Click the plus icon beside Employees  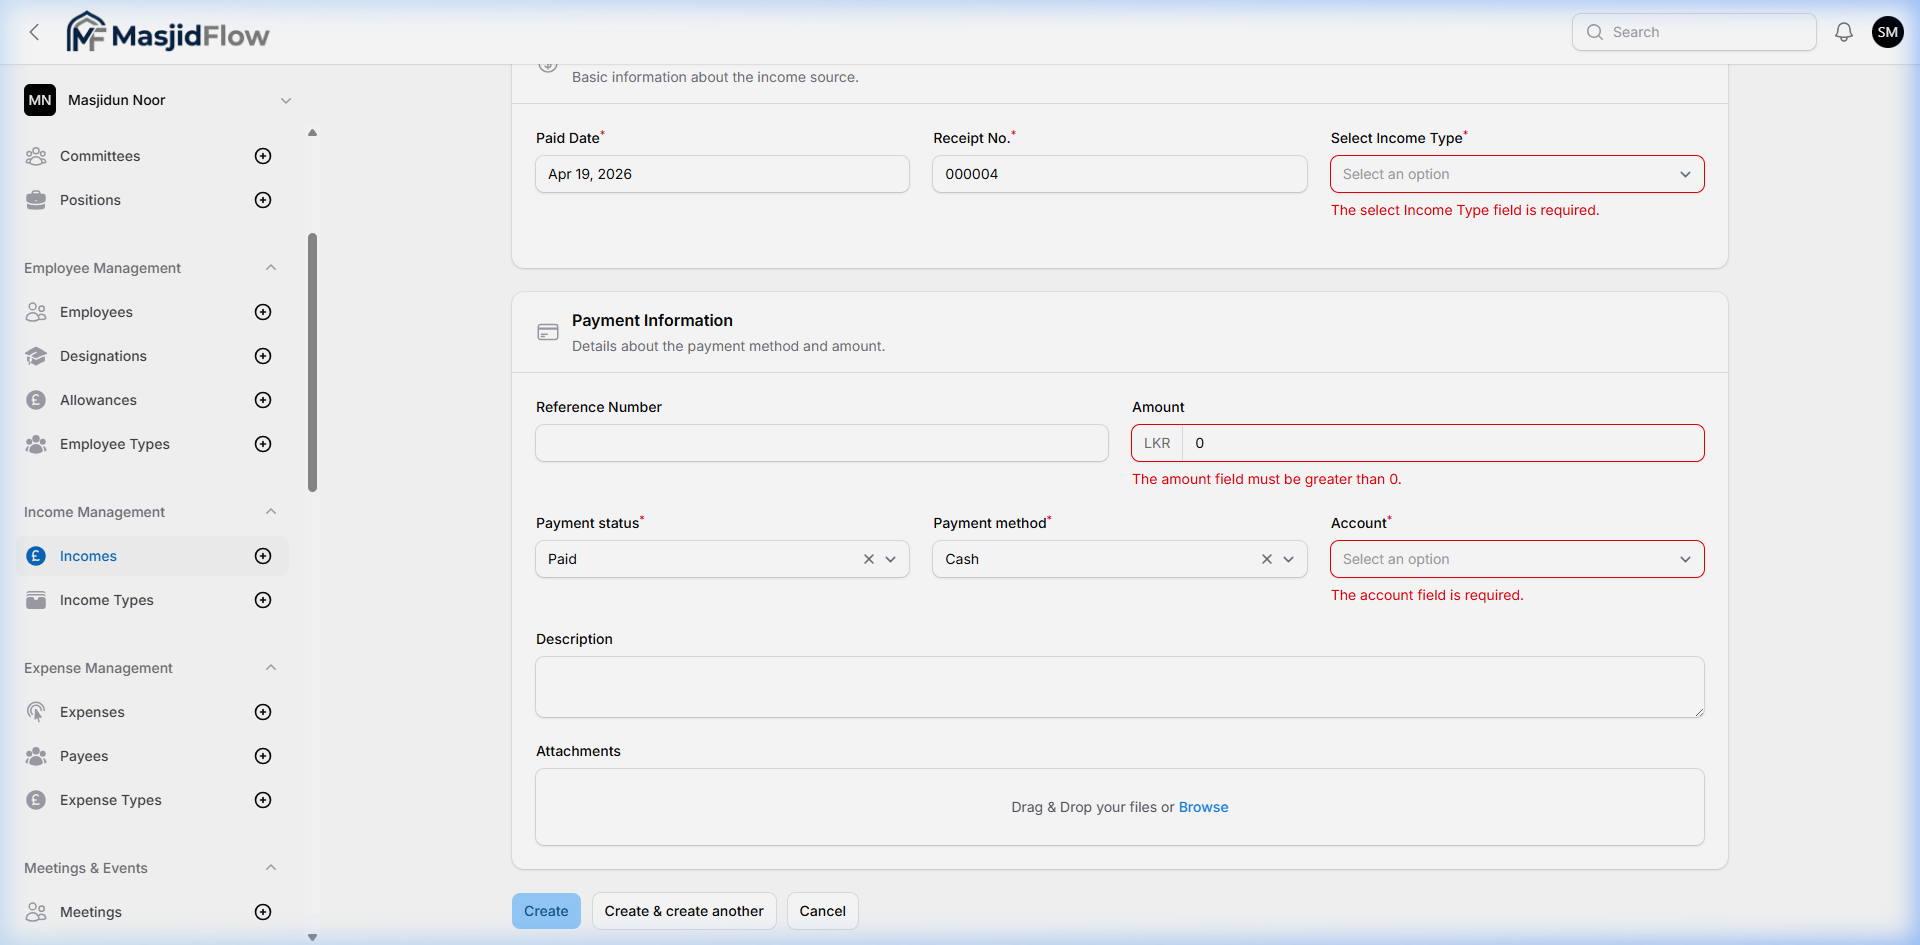coord(263,312)
